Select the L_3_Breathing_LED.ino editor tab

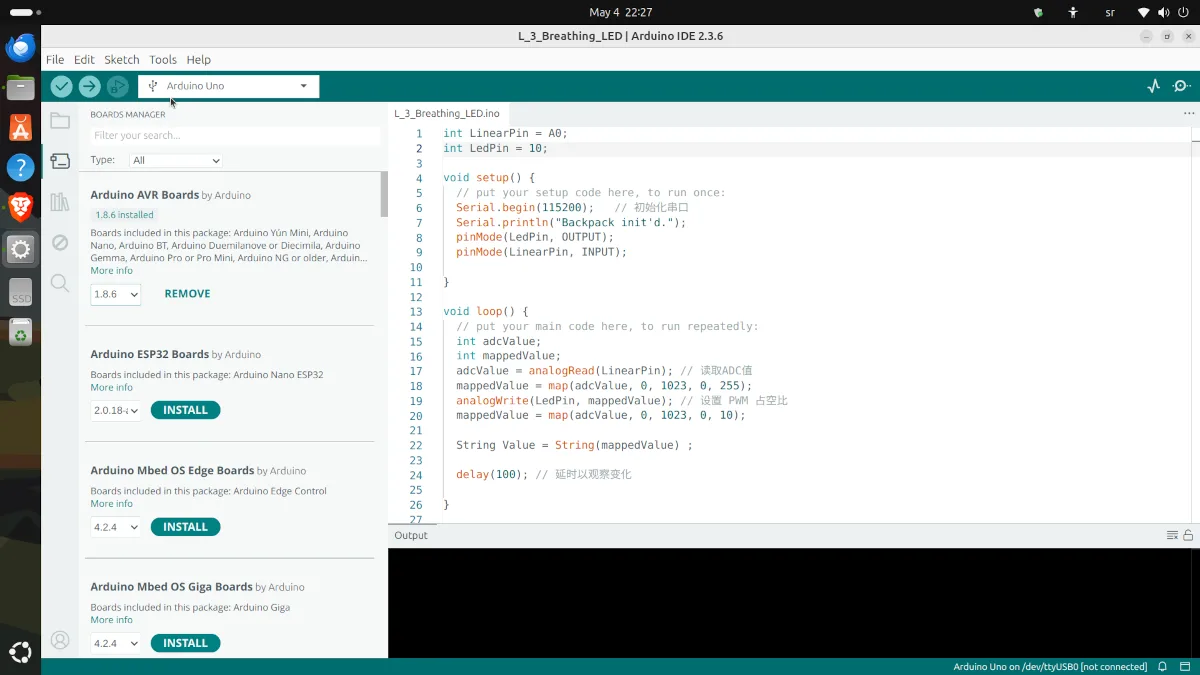447,114
